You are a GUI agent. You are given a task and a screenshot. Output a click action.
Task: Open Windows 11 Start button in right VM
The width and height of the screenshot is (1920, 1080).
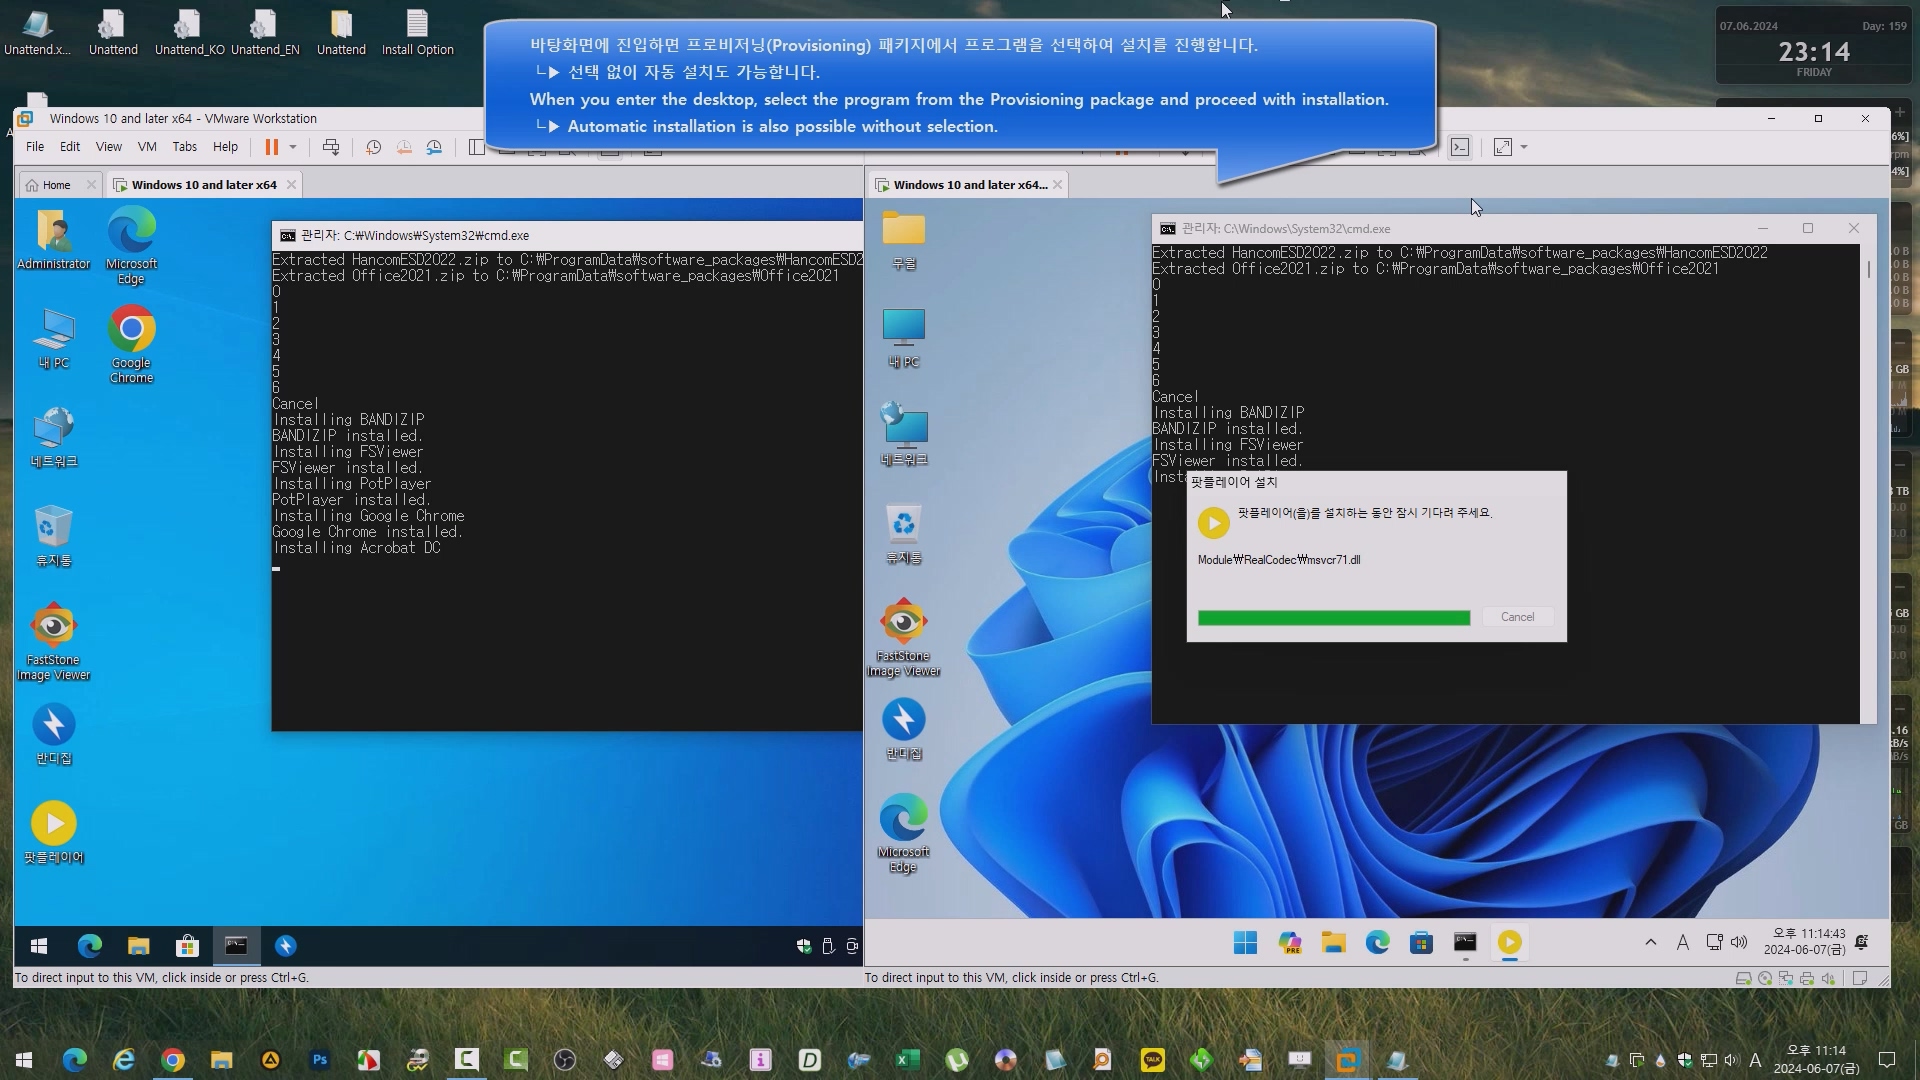(1245, 943)
